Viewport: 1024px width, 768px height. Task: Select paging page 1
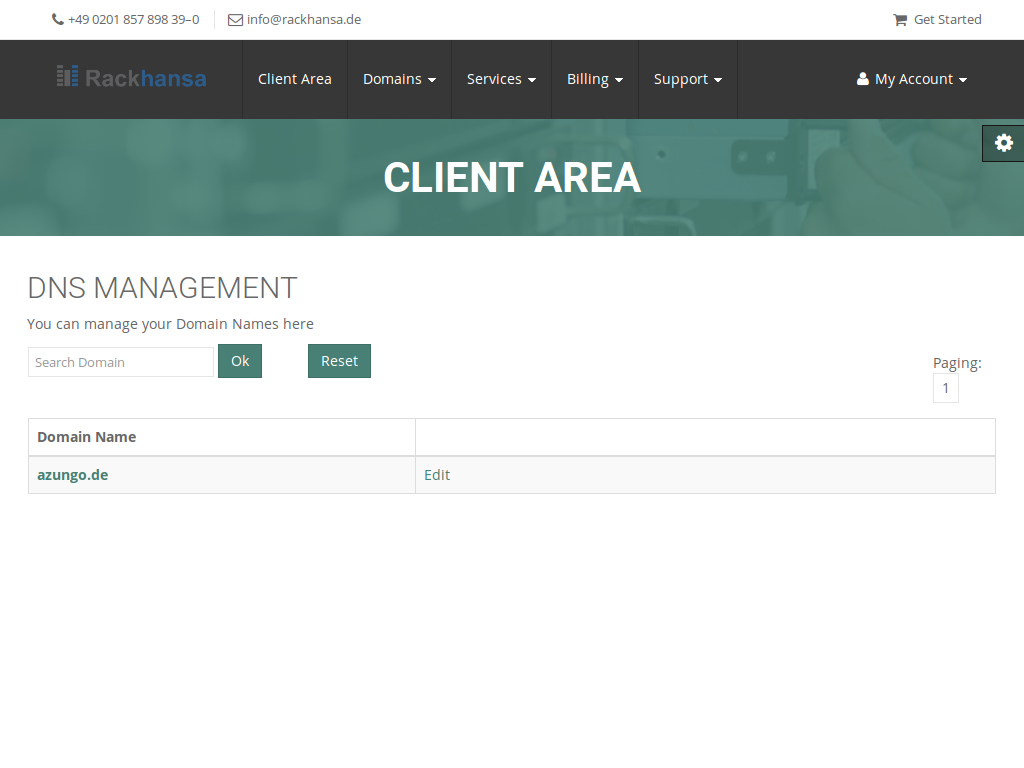(945, 388)
